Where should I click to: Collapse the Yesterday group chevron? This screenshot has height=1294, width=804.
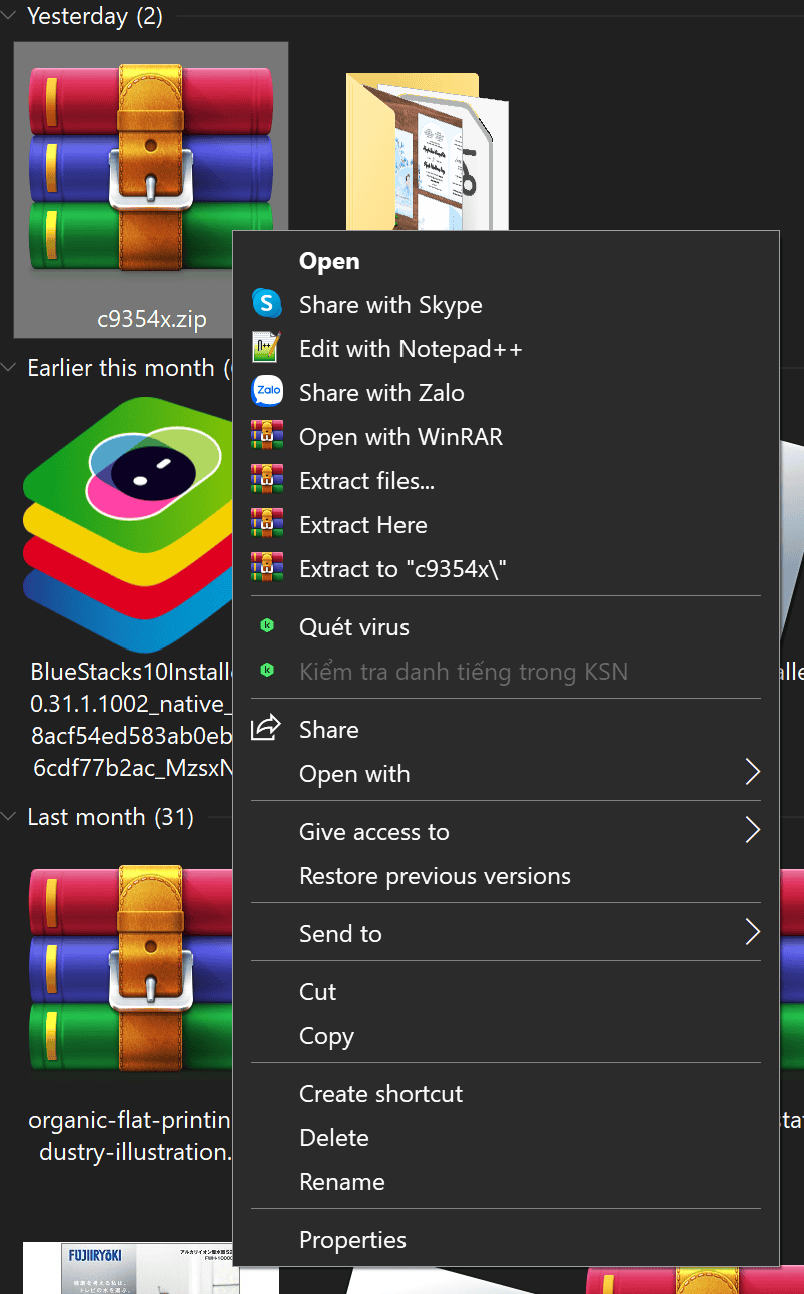tap(10, 17)
